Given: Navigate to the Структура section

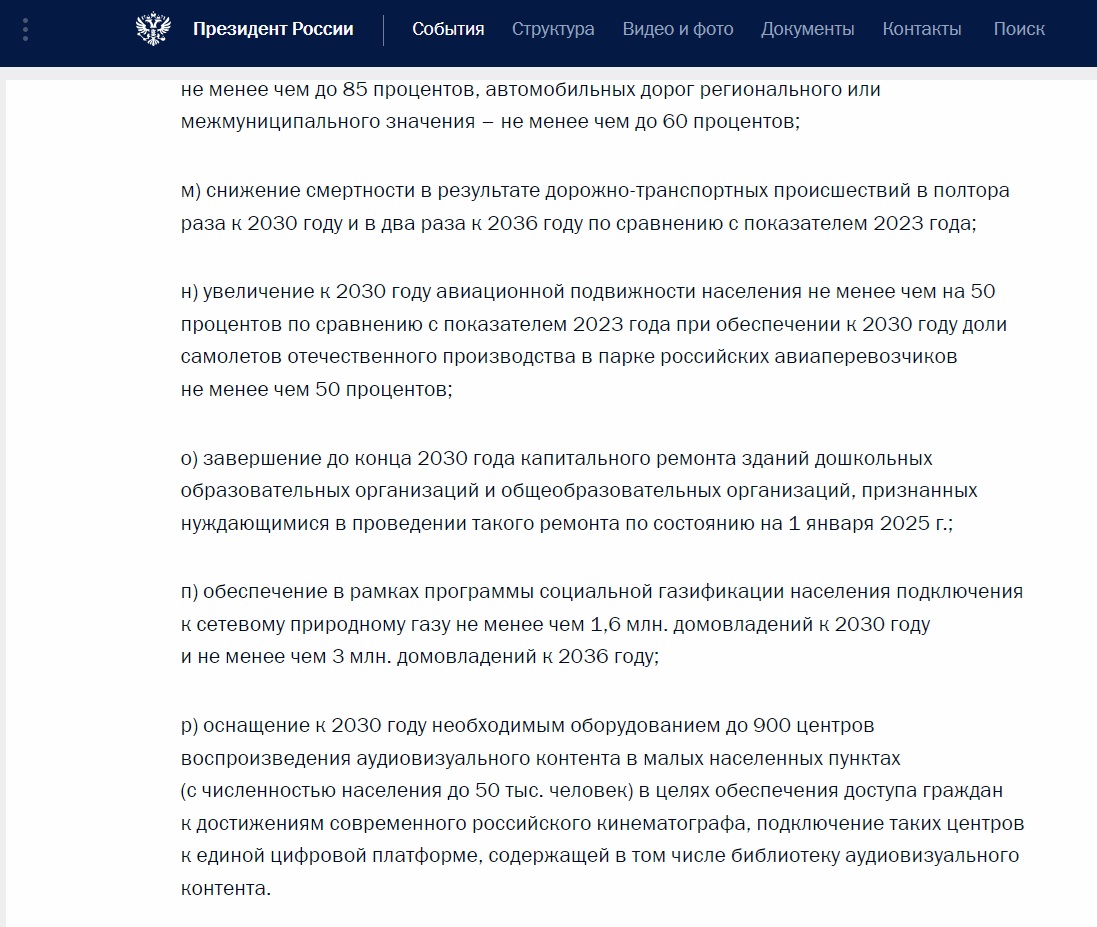Looking at the screenshot, I should [552, 30].
